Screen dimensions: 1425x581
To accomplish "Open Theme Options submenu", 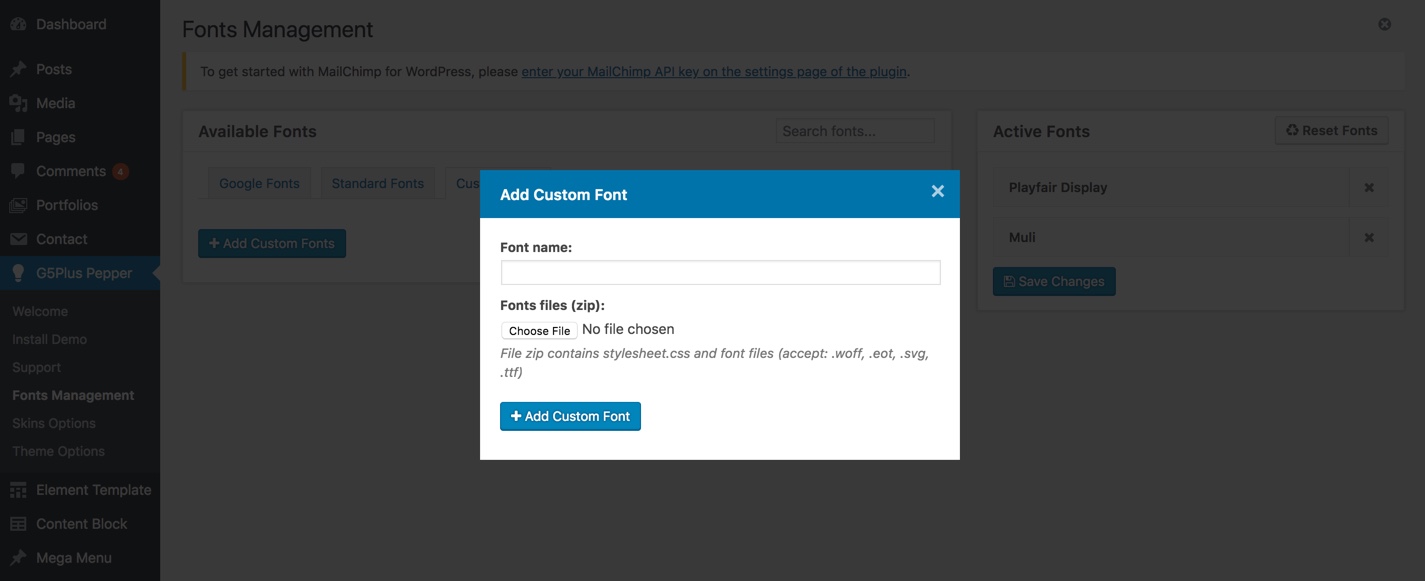I will 58,451.
